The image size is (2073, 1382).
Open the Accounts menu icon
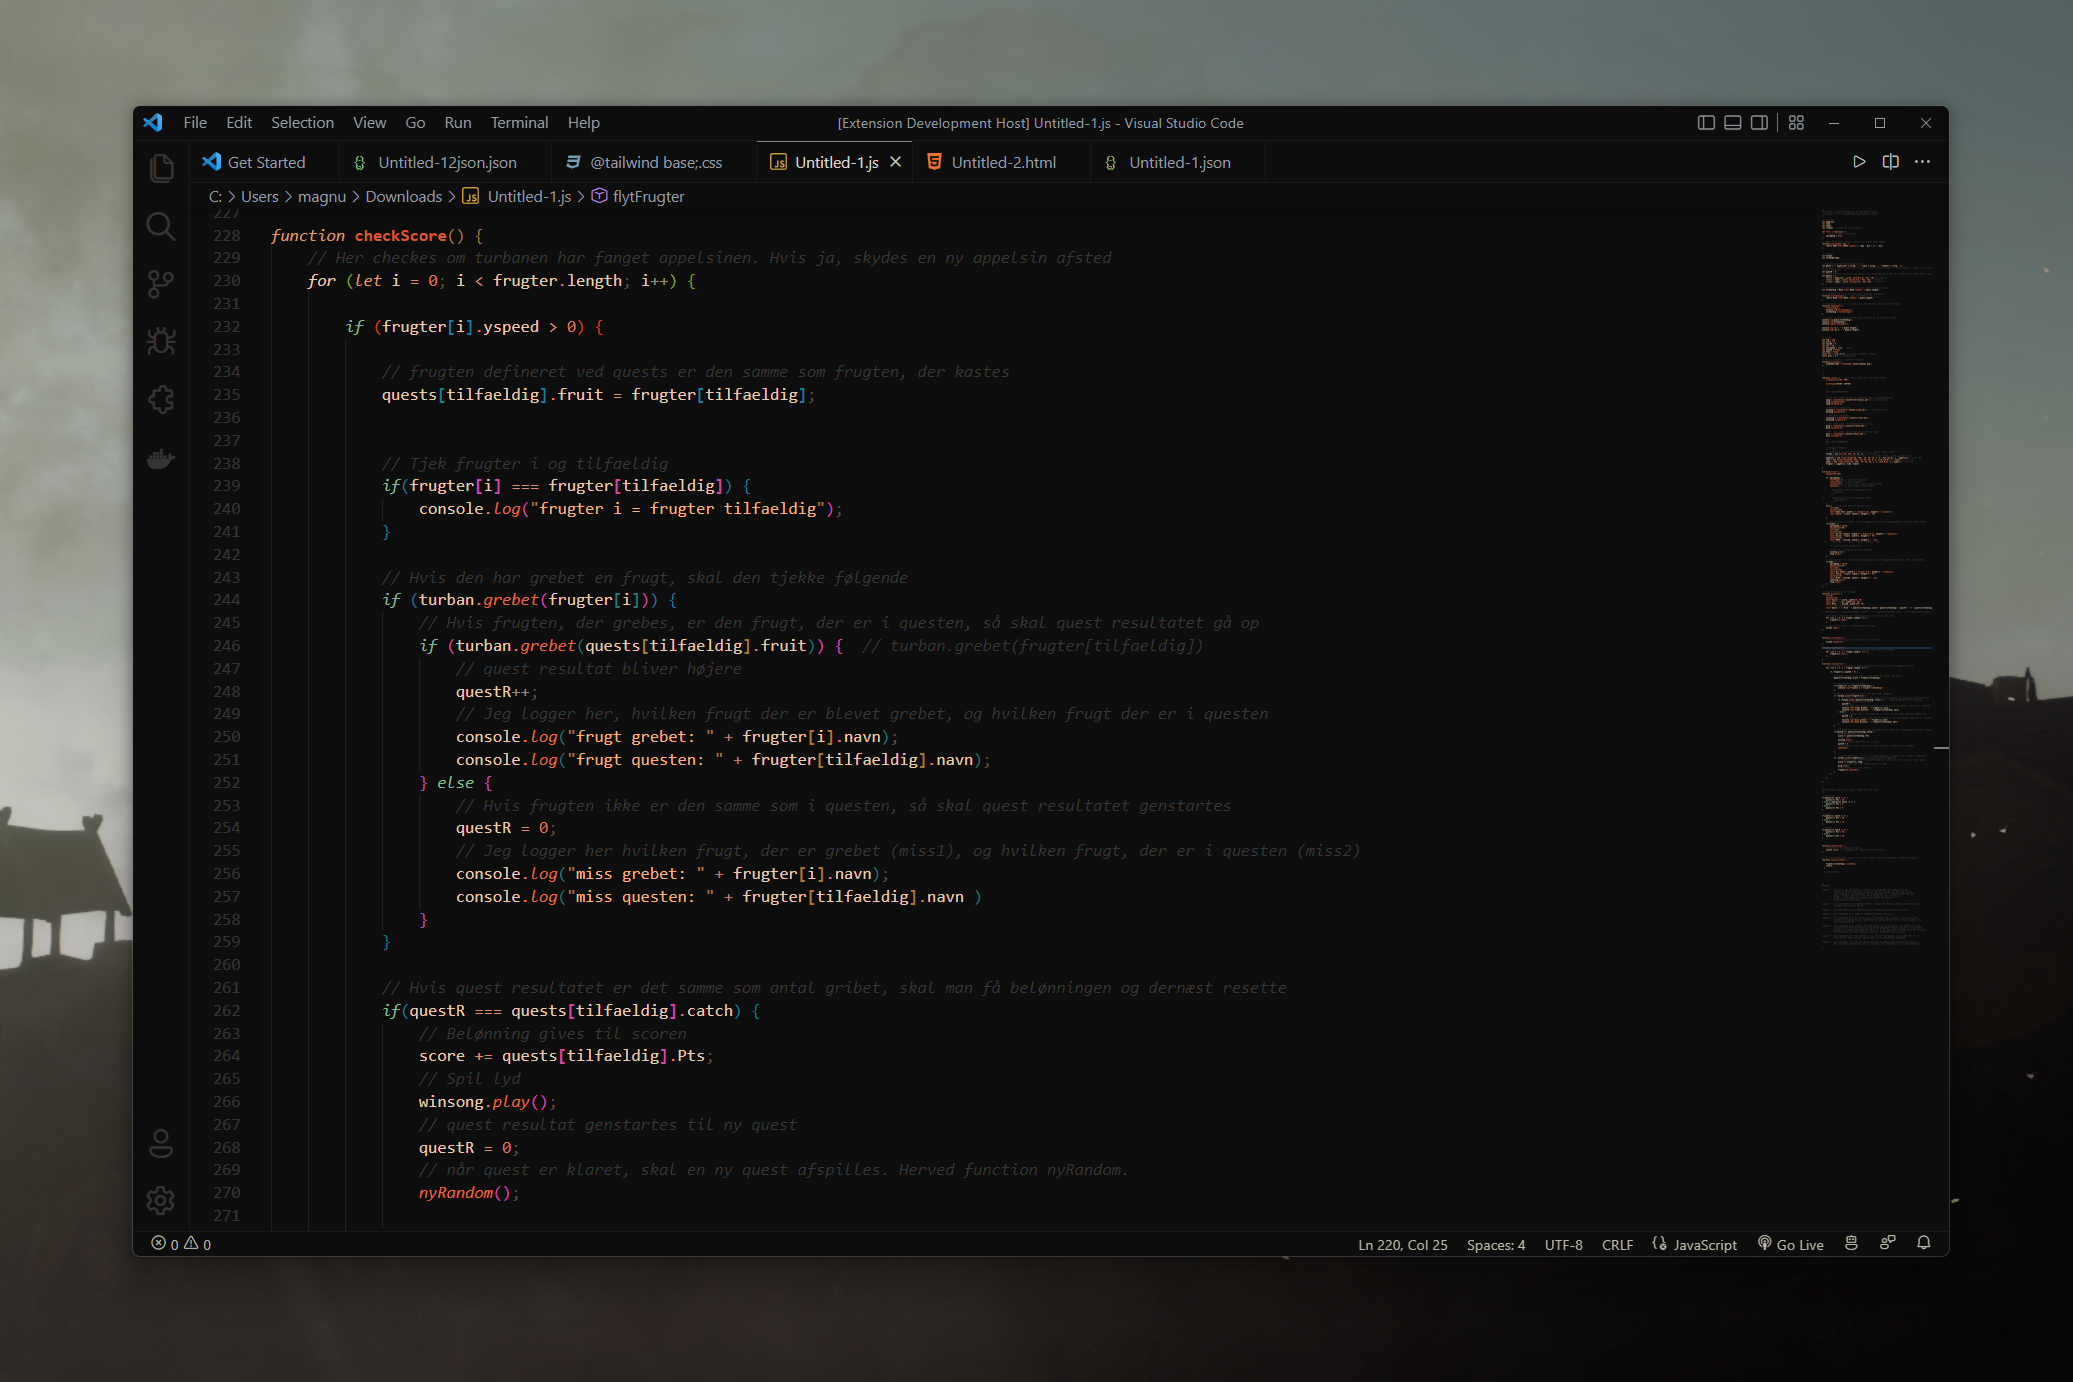(x=161, y=1143)
